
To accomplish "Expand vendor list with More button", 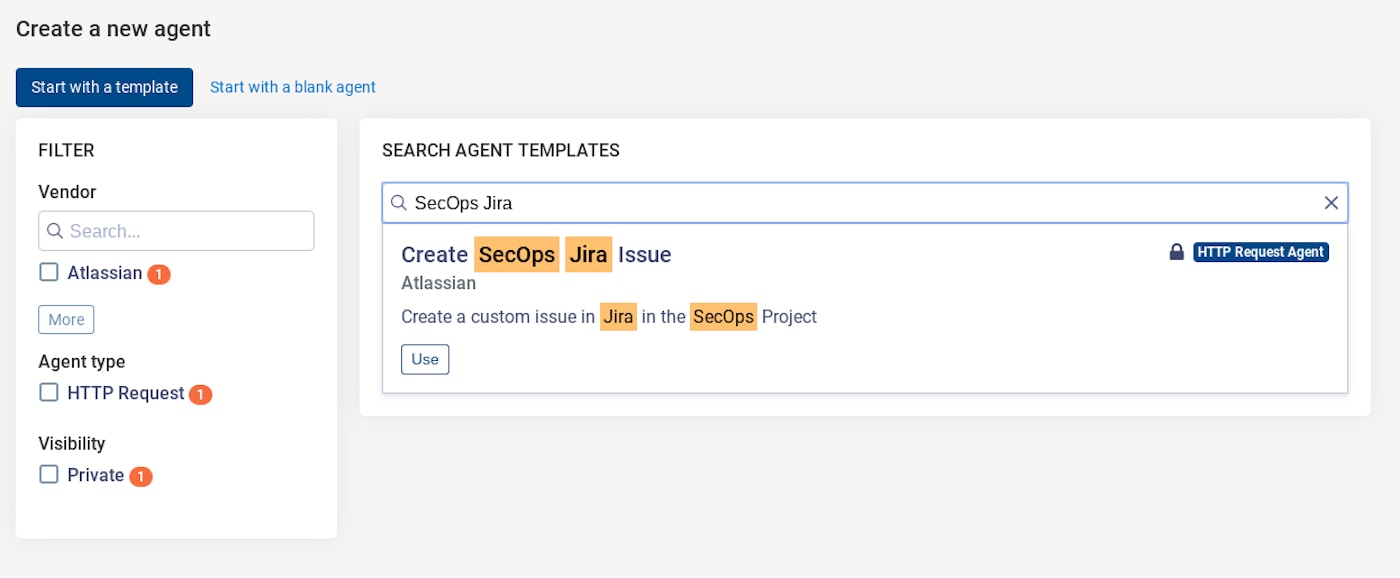I will [66, 320].
